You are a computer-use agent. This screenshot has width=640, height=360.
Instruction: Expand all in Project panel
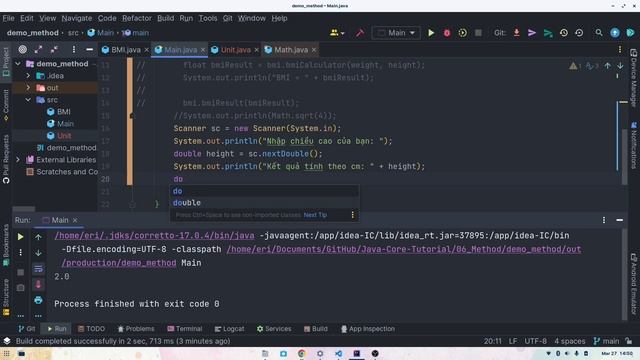[x=38, y=49]
